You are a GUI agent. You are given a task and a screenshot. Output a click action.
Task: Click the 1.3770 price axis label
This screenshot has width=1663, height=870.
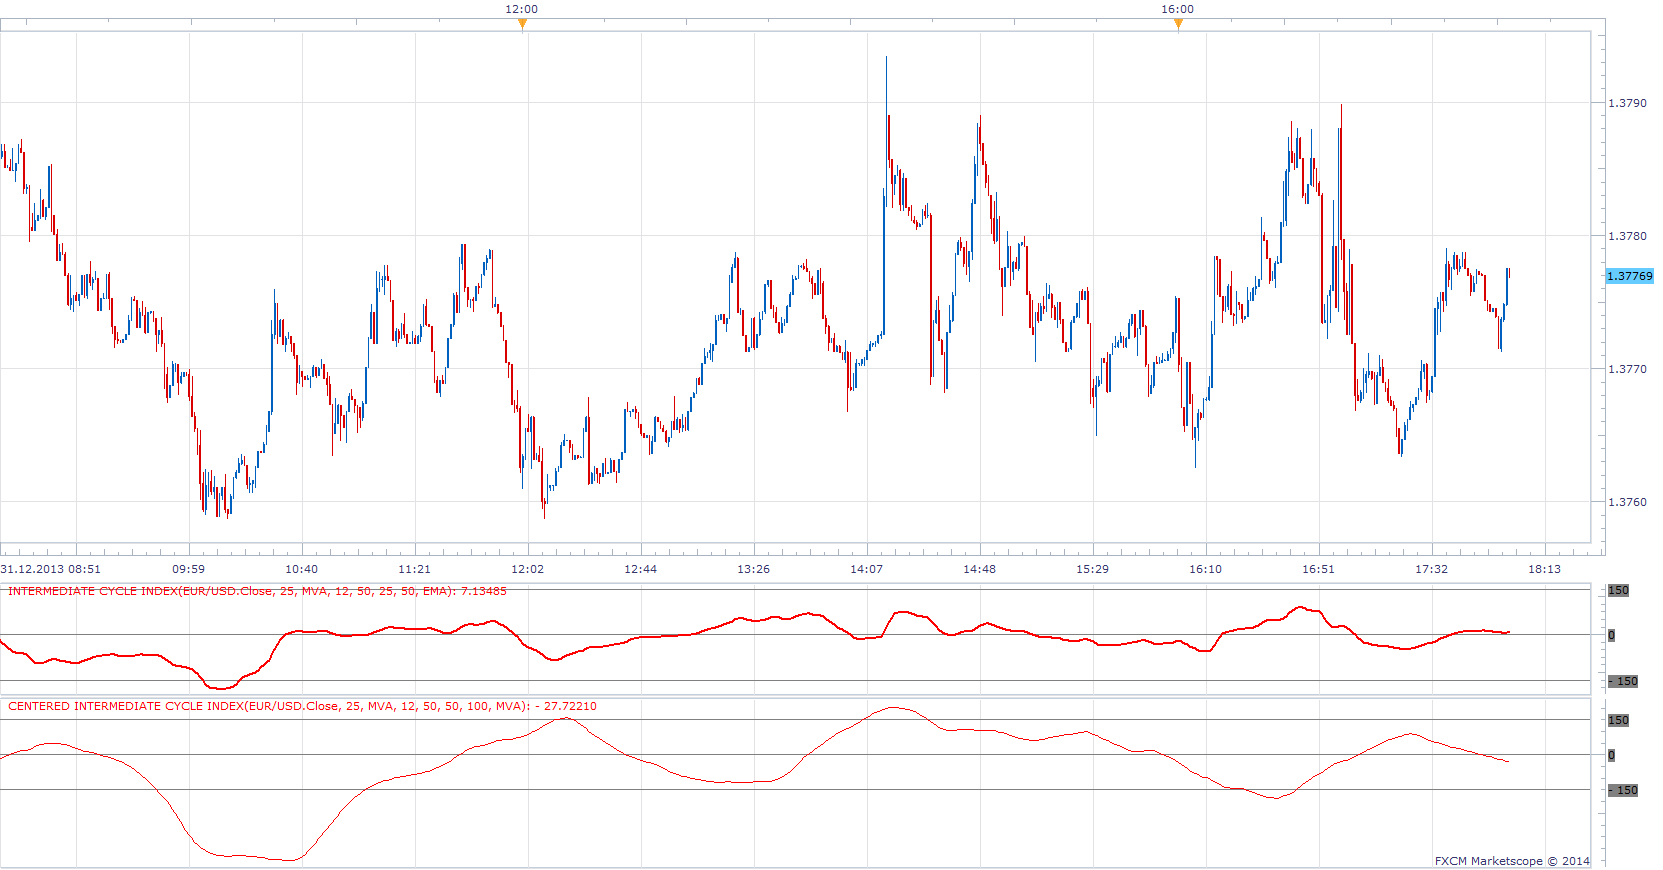(x=1627, y=369)
